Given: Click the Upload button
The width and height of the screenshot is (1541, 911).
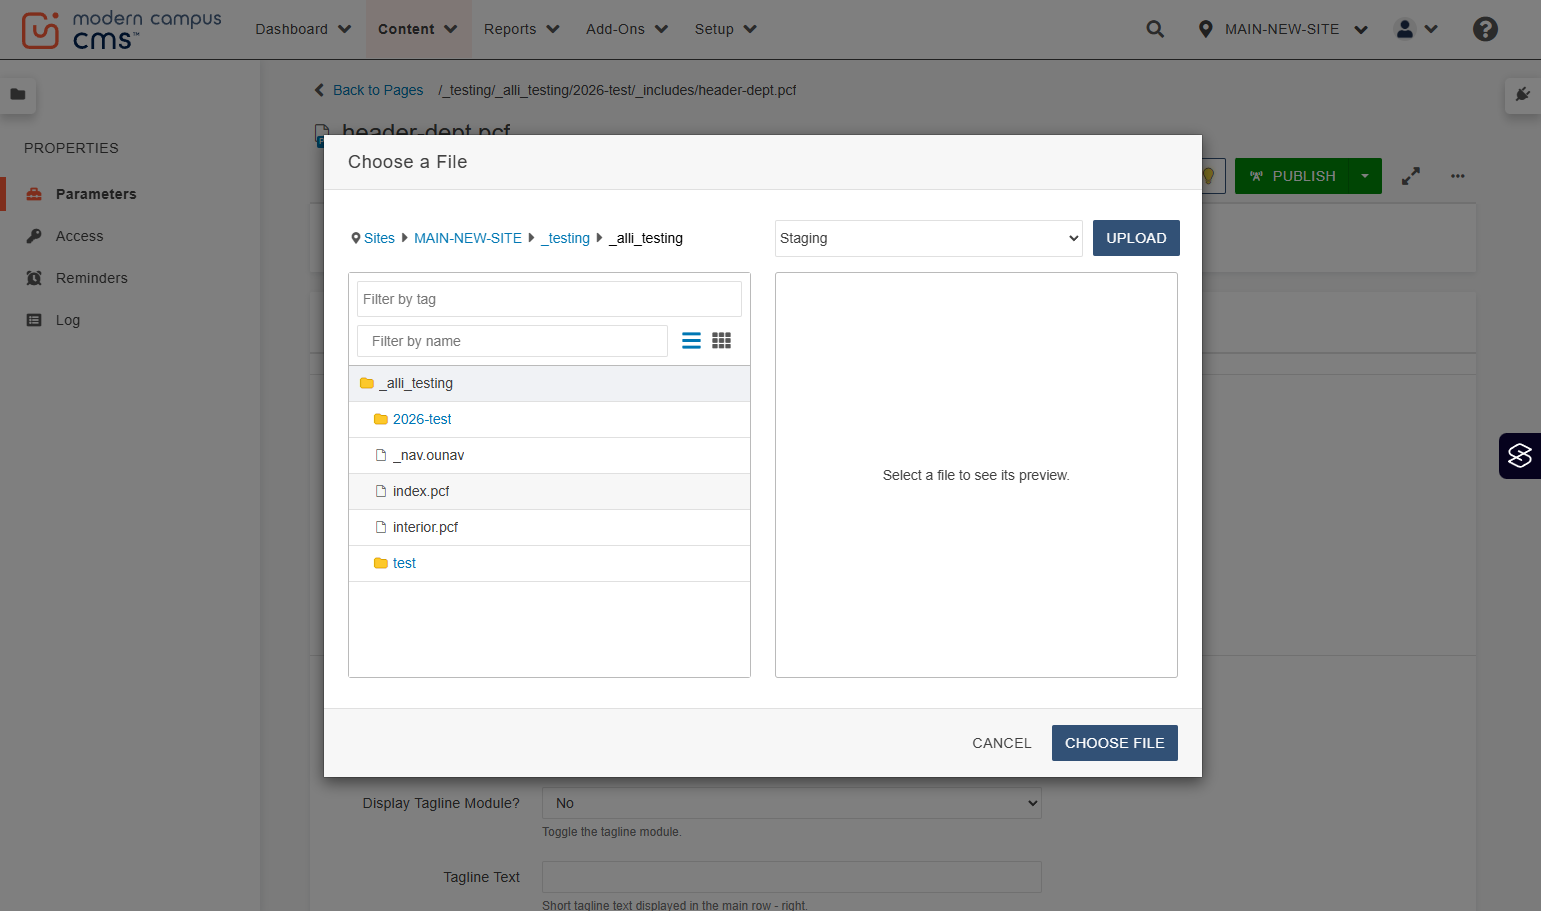Looking at the screenshot, I should click(x=1136, y=238).
